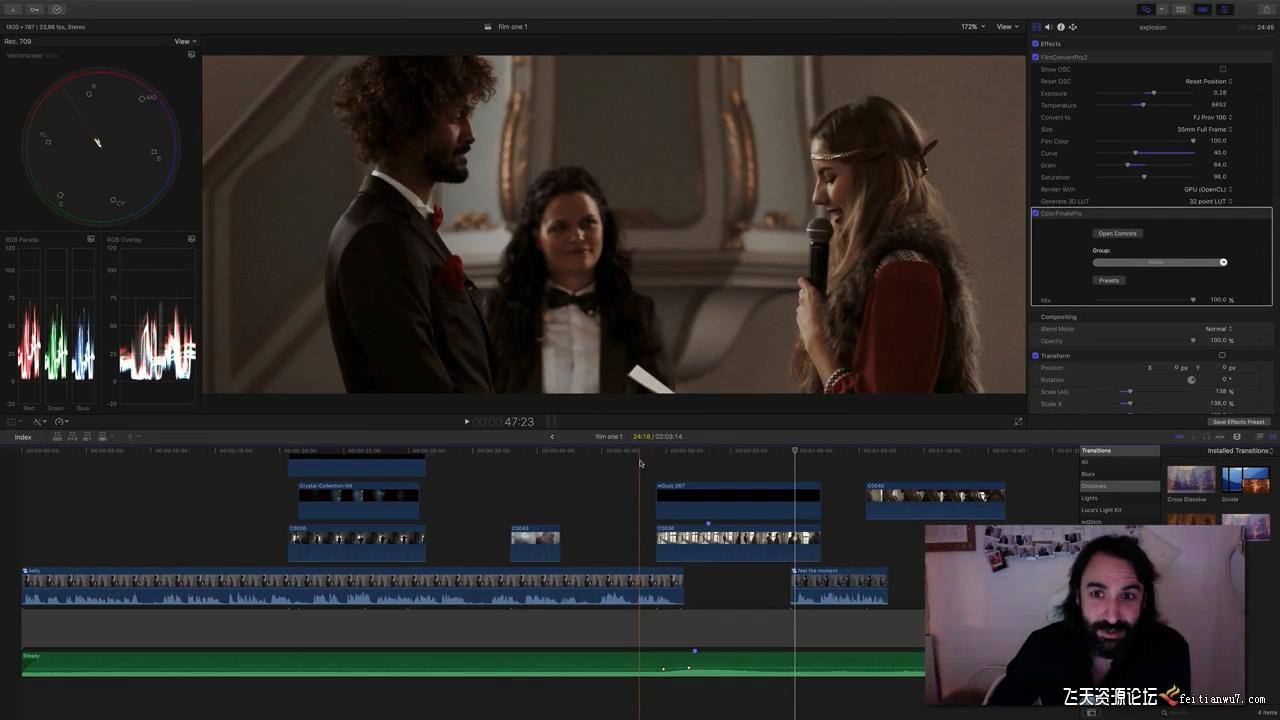Open Background Tasks checkmark icon
Viewport: 1280px width, 720px height.
[x=57, y=9]
